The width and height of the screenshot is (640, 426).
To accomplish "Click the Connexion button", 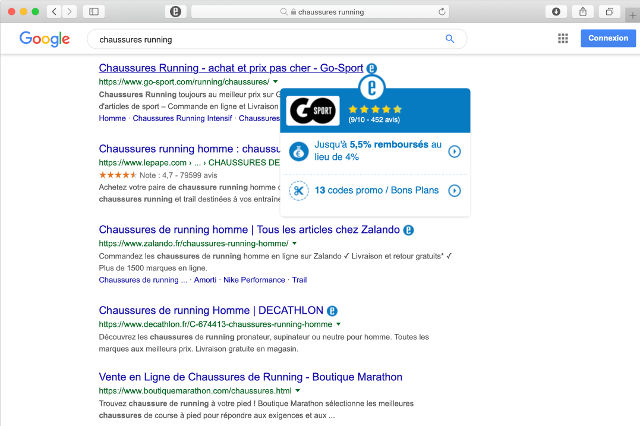I will (x=608, y=38).
